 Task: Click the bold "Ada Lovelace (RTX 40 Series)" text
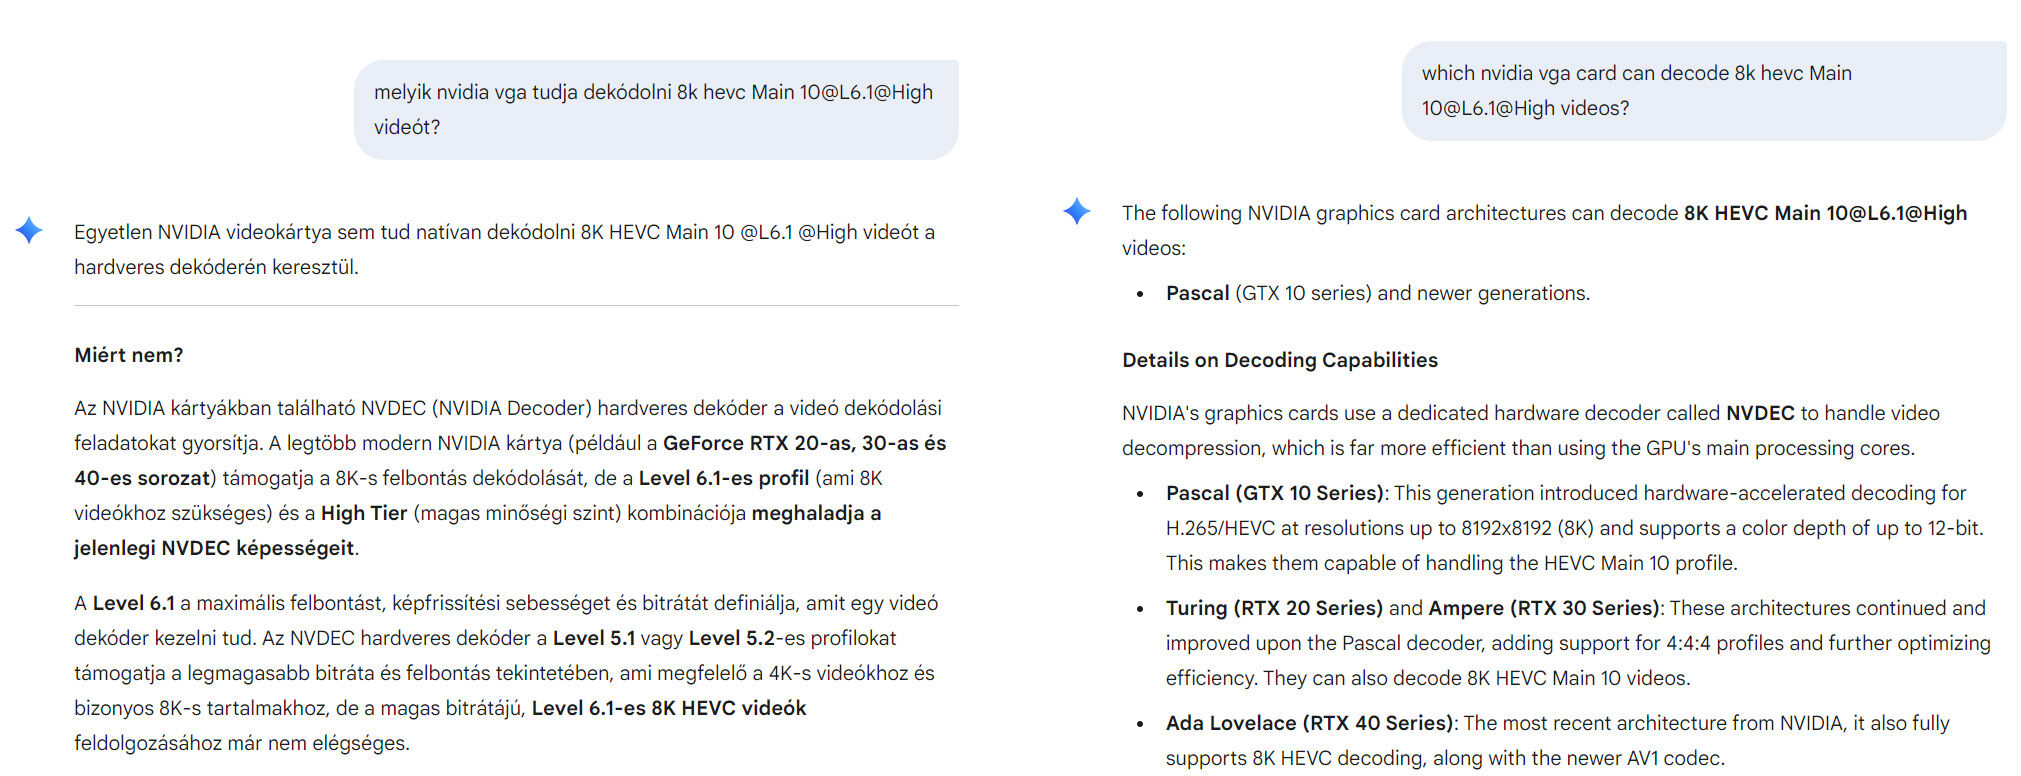pos(1309,723)
